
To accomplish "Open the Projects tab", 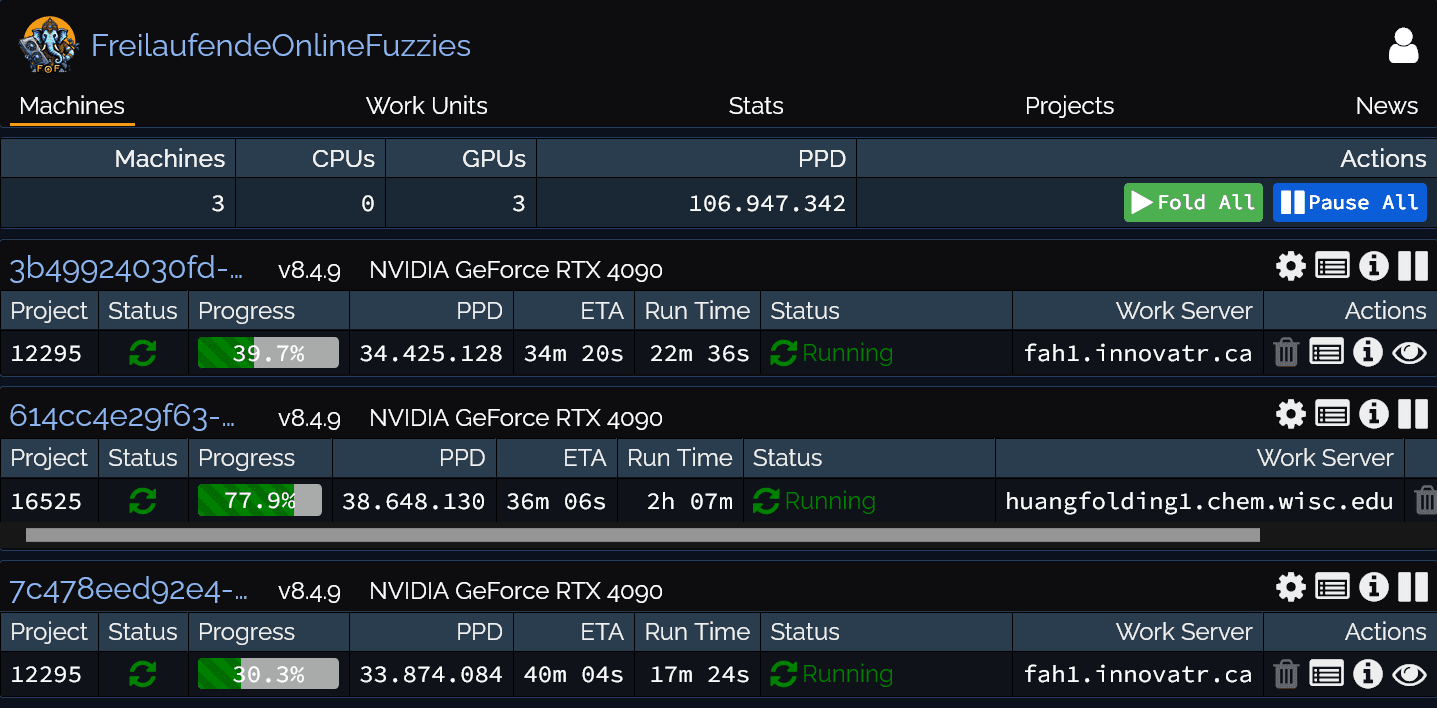I will 1069,106.
